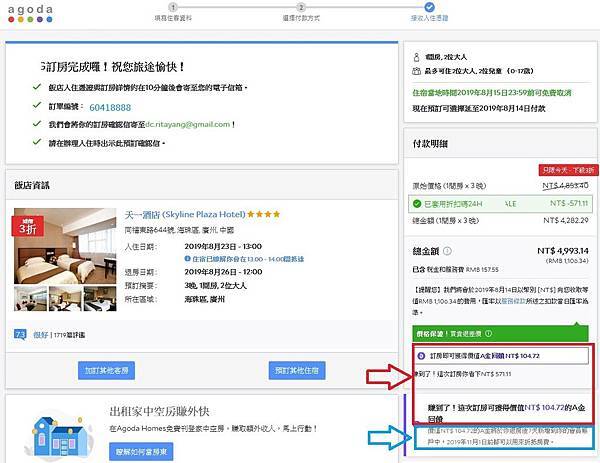Screen dimensions: 600x463
Task: Click the guest person icon in room summary
Action: (416, 57)
